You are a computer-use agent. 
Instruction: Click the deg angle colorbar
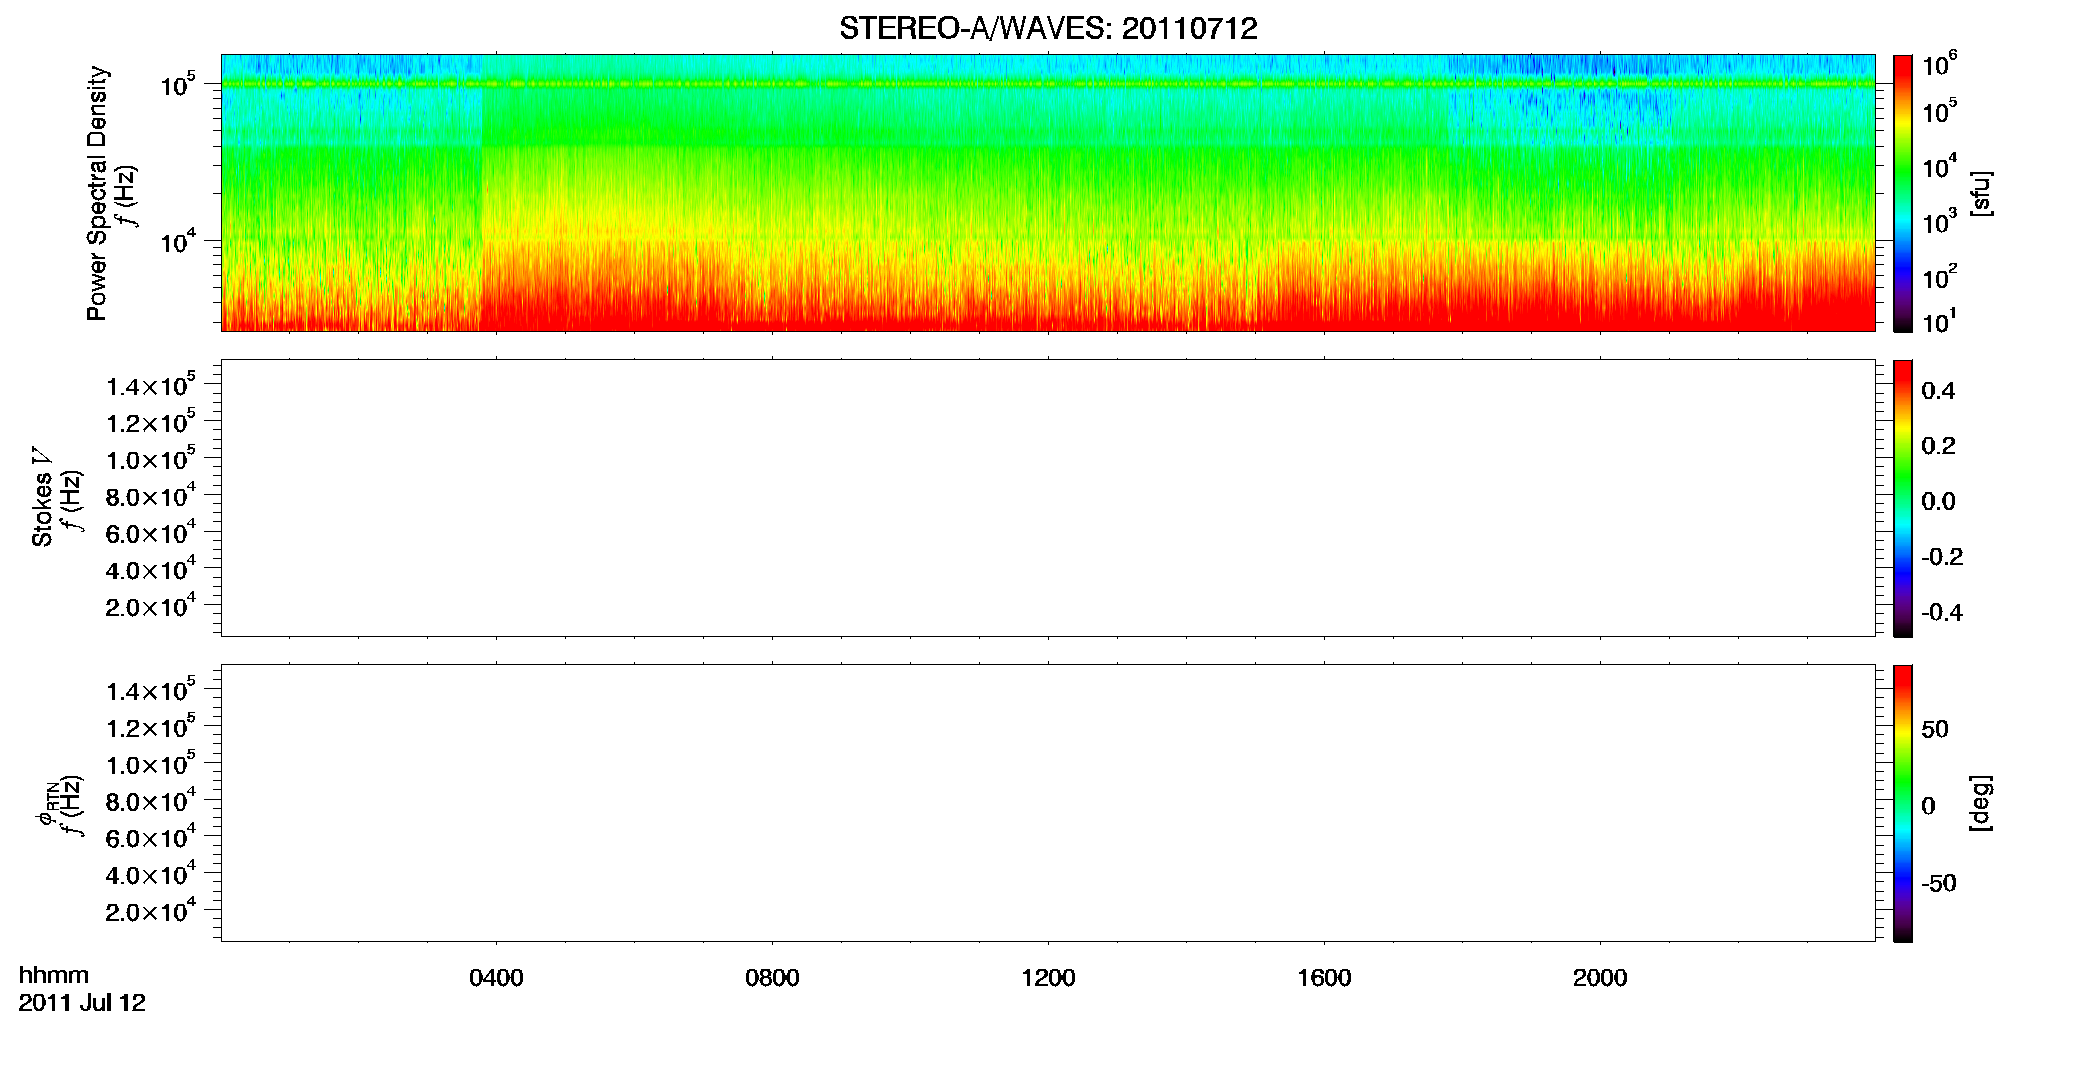1903,803
